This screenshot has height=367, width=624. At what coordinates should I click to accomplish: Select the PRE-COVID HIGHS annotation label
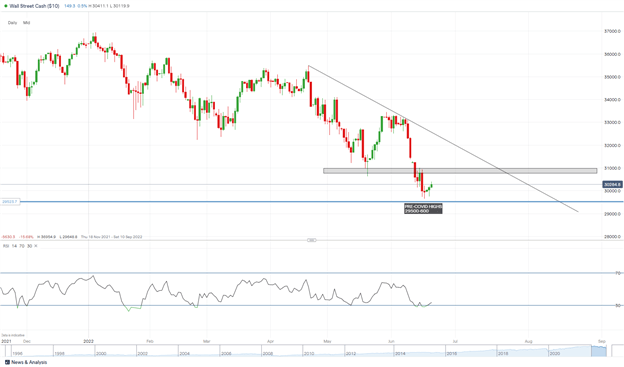point(423,209)
